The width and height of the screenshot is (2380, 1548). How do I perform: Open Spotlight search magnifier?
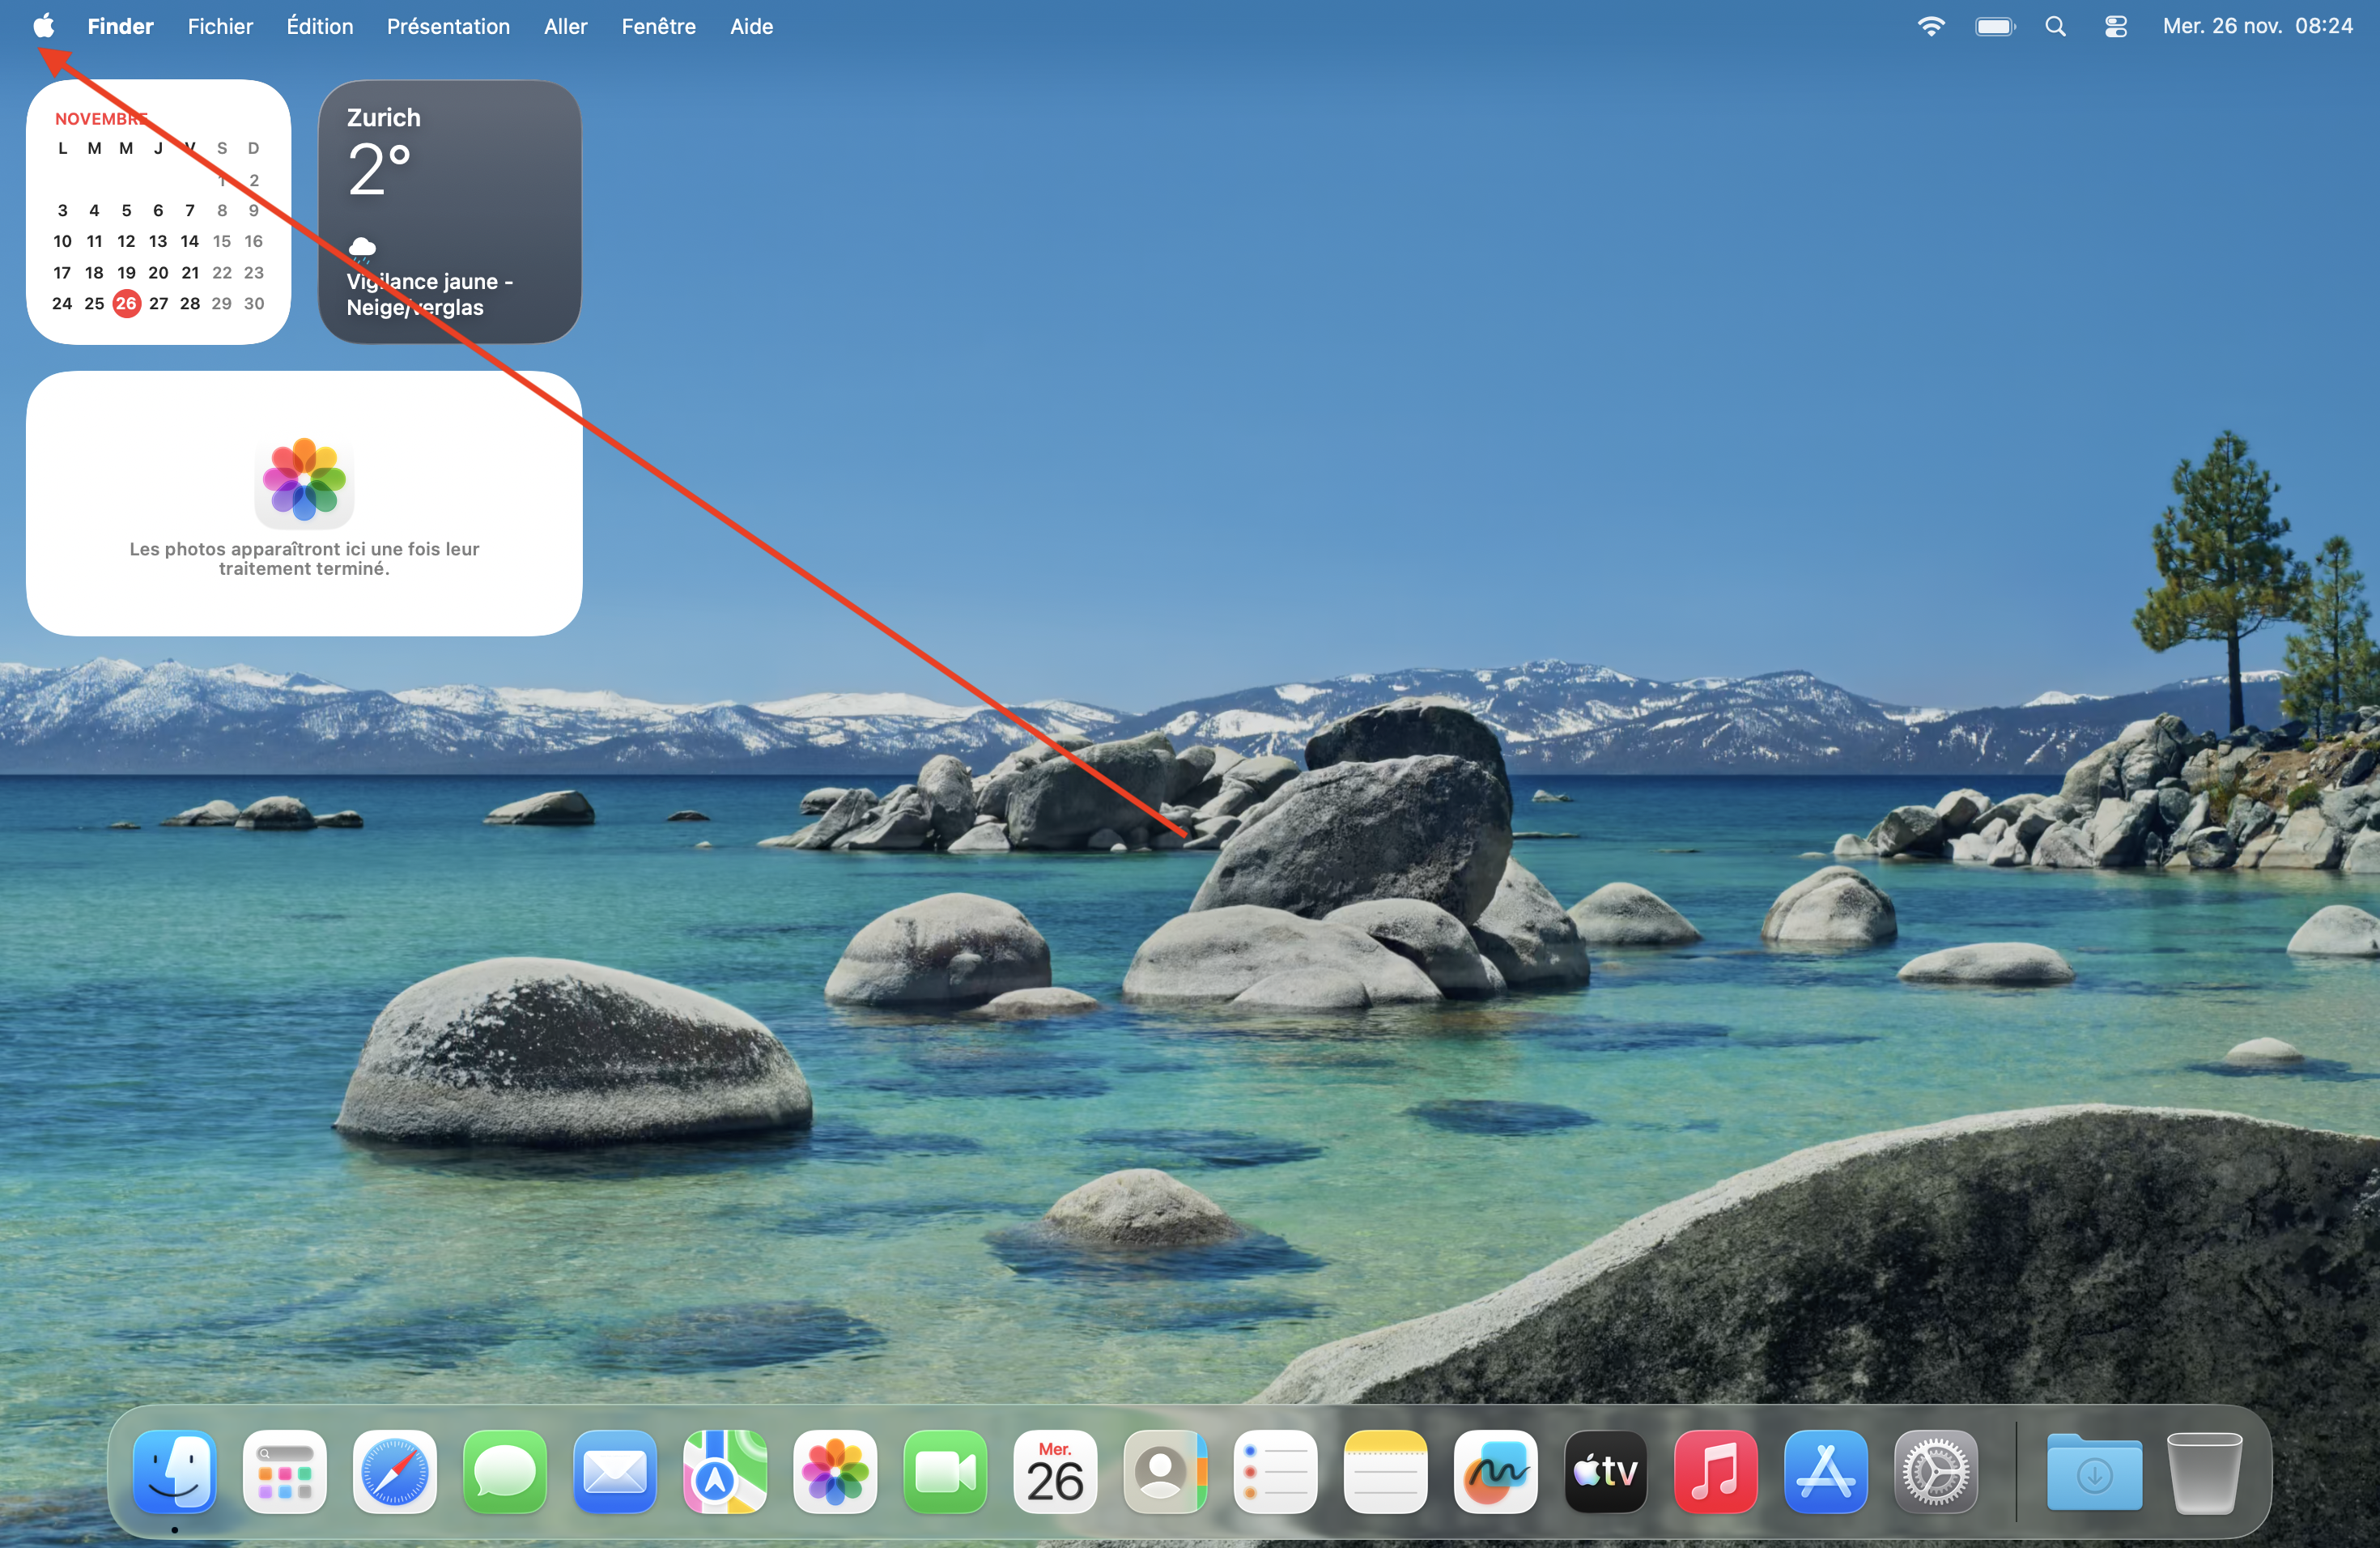pyautogui.click(x=2055, y=27)
